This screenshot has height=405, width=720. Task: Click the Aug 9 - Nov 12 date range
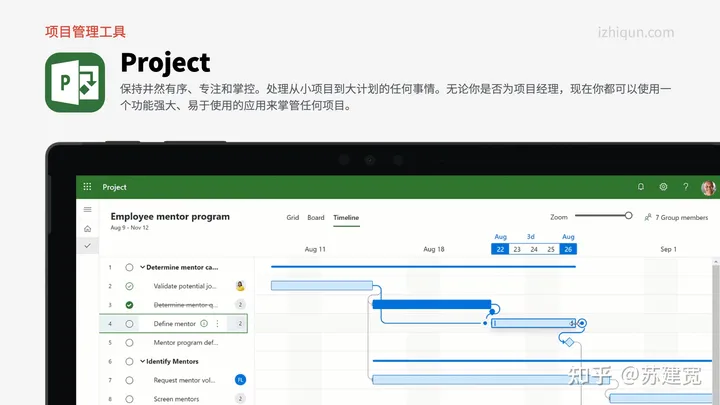pos(129,227)
